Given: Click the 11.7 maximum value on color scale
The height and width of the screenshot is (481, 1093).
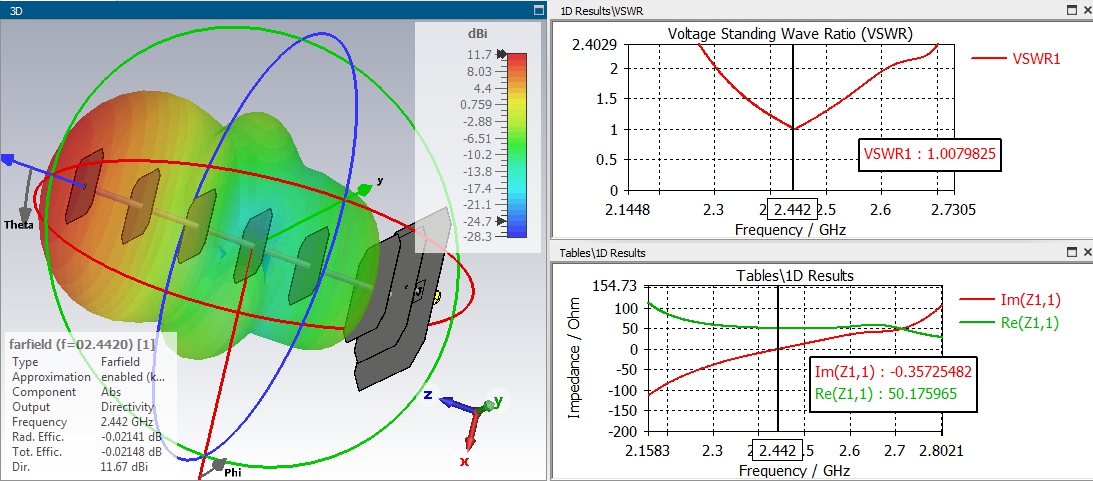Looking at the screenshot, I should pos(481,54).
